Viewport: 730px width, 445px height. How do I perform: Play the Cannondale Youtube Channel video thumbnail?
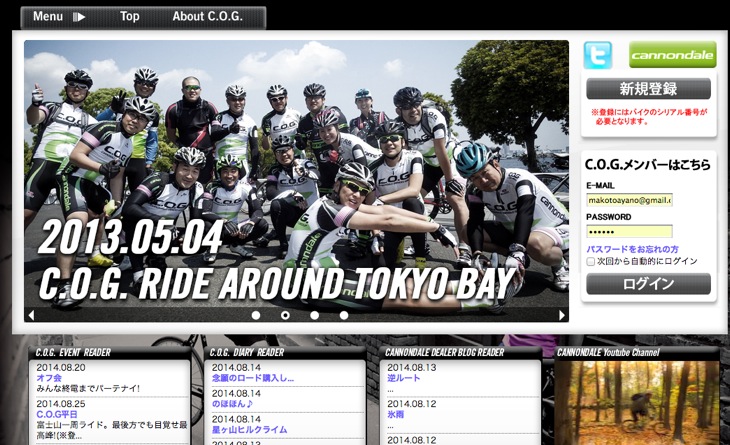click(636, 403)
